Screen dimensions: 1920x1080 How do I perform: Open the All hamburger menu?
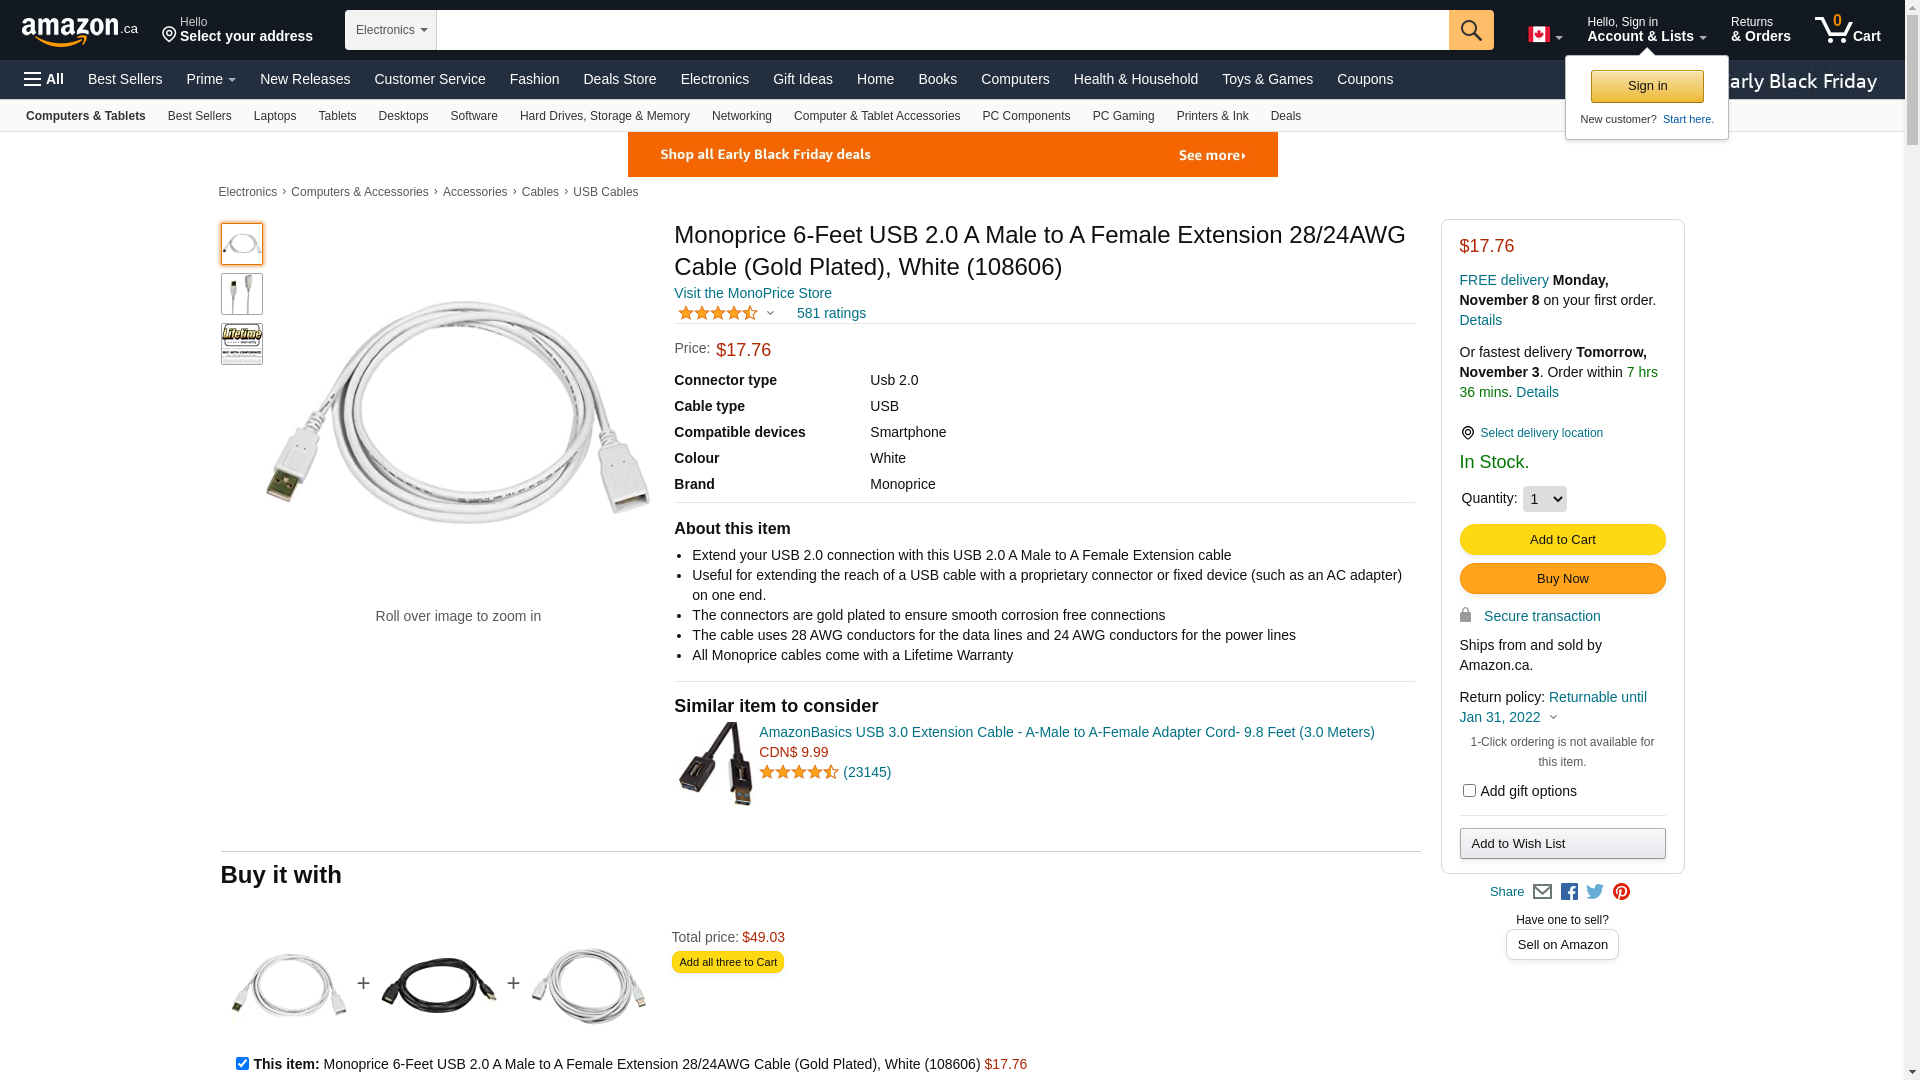[x=44, y=79]
